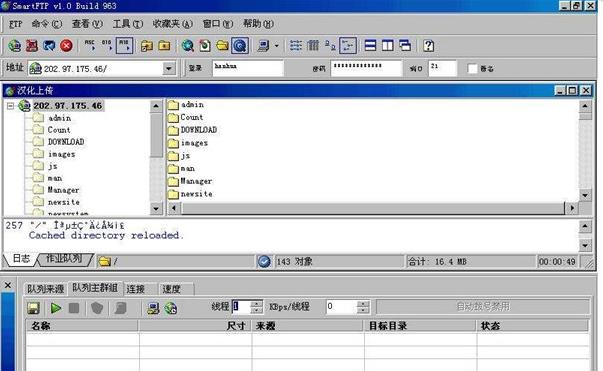Click the computer monitor toolbar icon
This screenshot has width=603, height=371.
pyautogui.click(x=263, y=46)
